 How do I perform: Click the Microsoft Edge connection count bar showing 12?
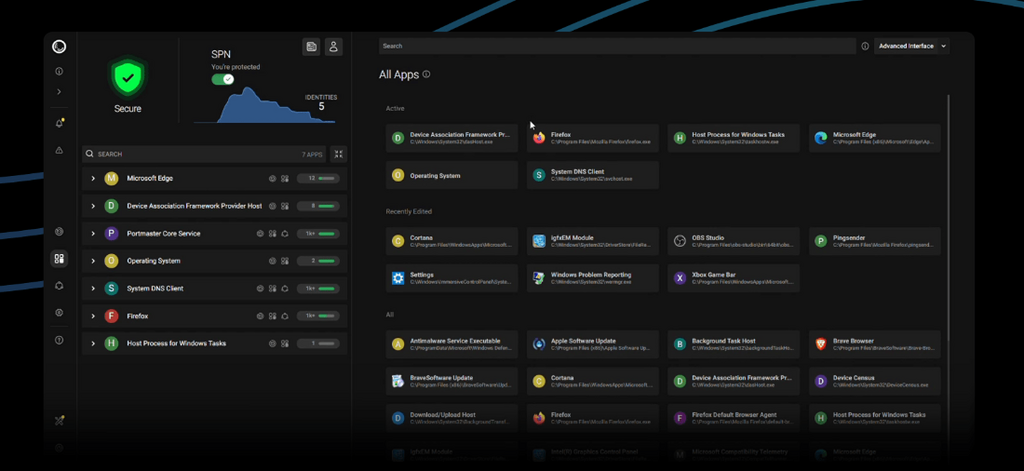click(318, 178)
